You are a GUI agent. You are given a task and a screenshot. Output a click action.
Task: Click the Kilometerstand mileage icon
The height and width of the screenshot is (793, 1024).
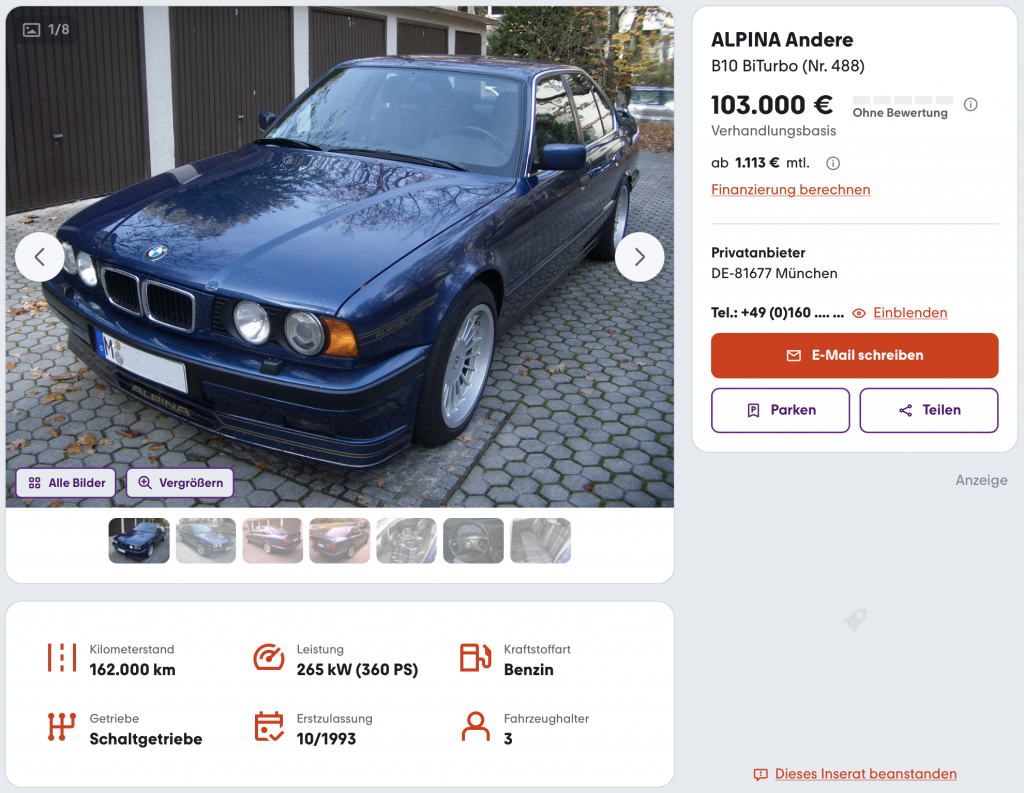(x=62, y=658)
